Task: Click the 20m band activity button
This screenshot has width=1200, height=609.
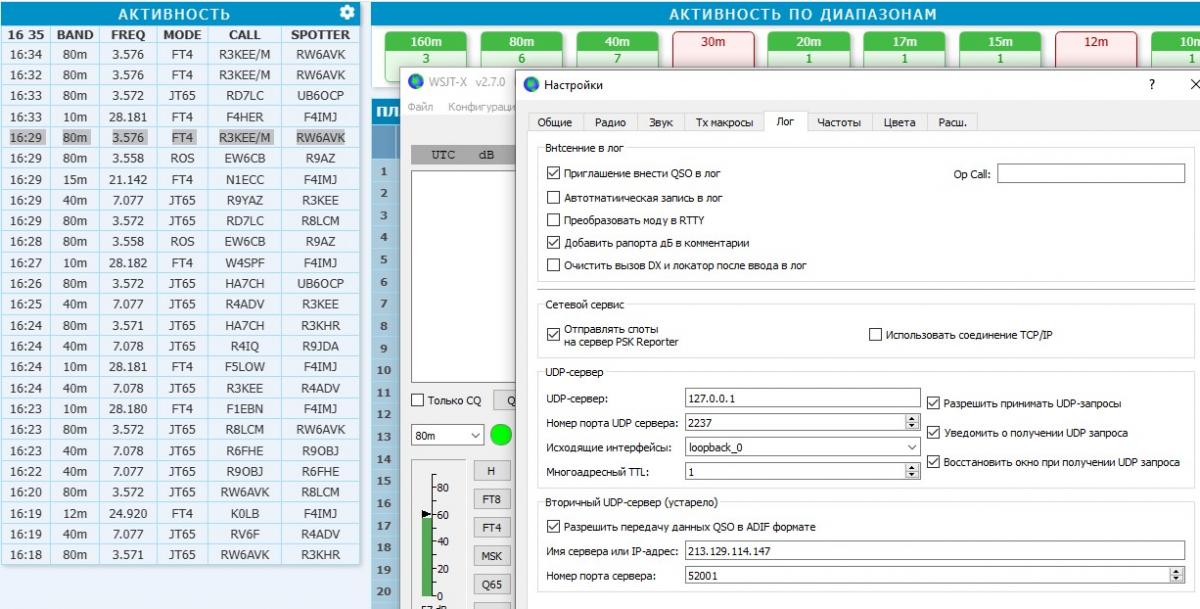Action: [809, 50]
